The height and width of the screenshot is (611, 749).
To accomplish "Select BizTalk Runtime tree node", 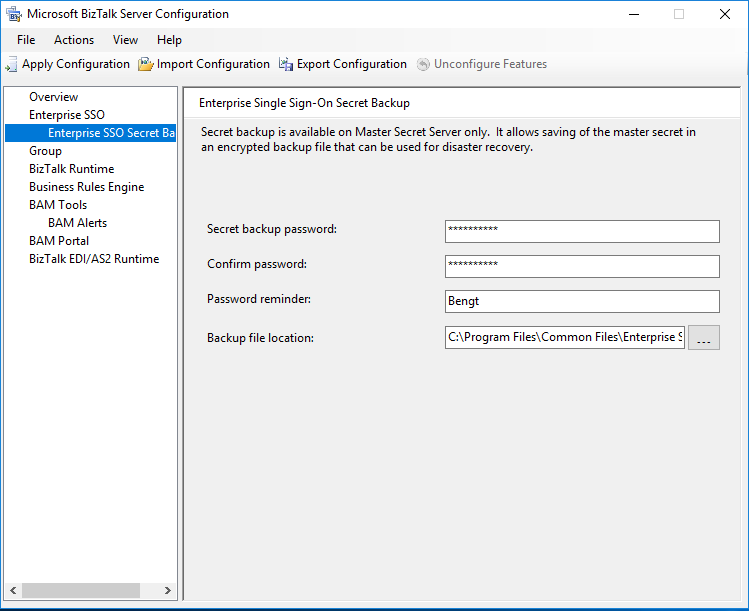I will [x=72, y=169].
